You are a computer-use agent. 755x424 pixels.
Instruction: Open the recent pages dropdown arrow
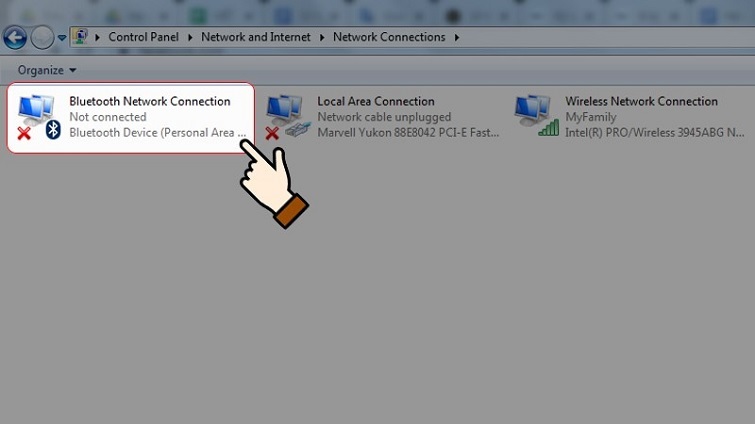(62, 38)
